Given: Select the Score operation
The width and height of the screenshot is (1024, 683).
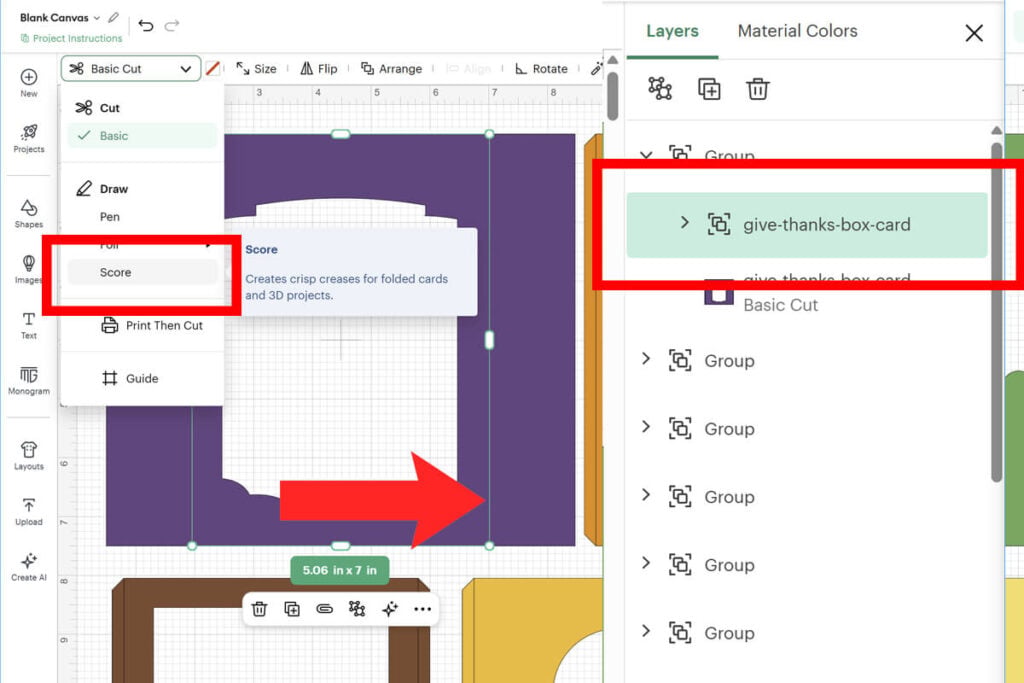Looking at the screenshot, I should click(142, 272).
